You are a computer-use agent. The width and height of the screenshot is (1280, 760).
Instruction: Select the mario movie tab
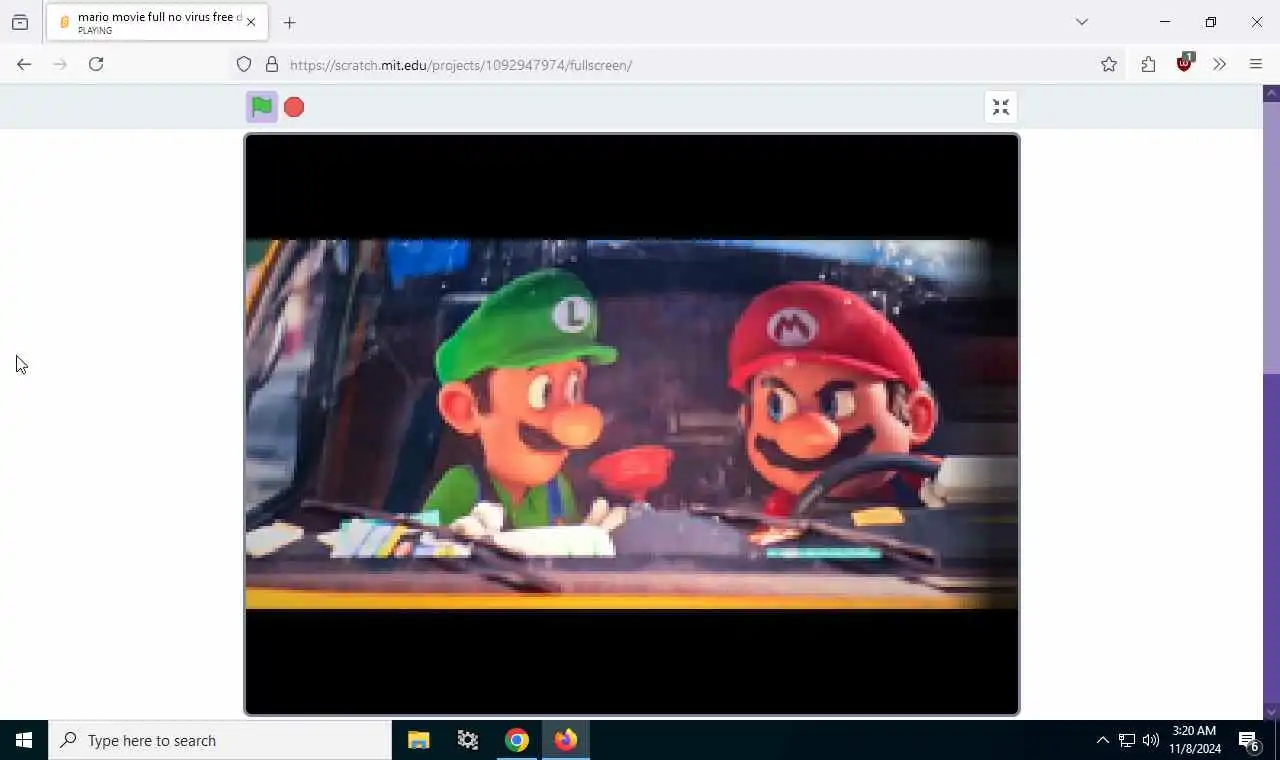[156, 23]
